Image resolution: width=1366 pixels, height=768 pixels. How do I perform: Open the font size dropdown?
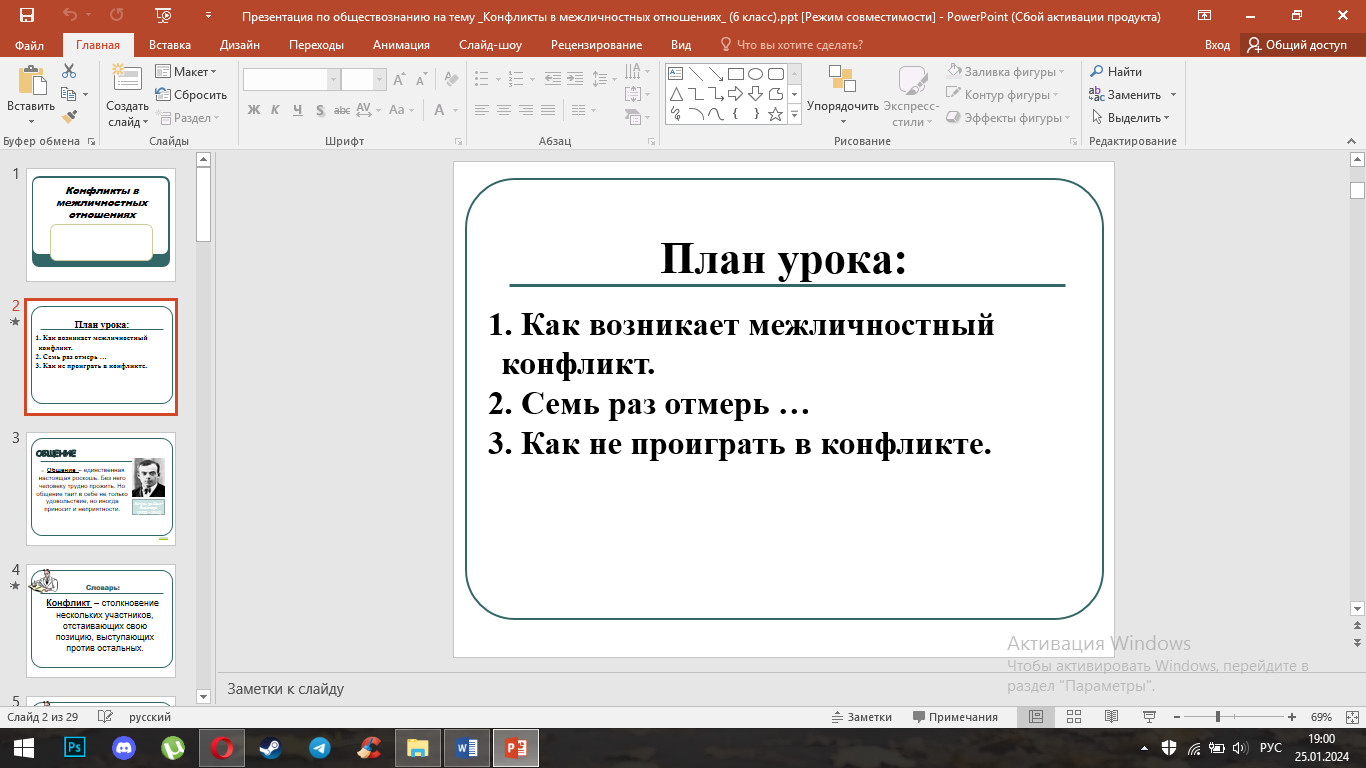coord(380,80)
